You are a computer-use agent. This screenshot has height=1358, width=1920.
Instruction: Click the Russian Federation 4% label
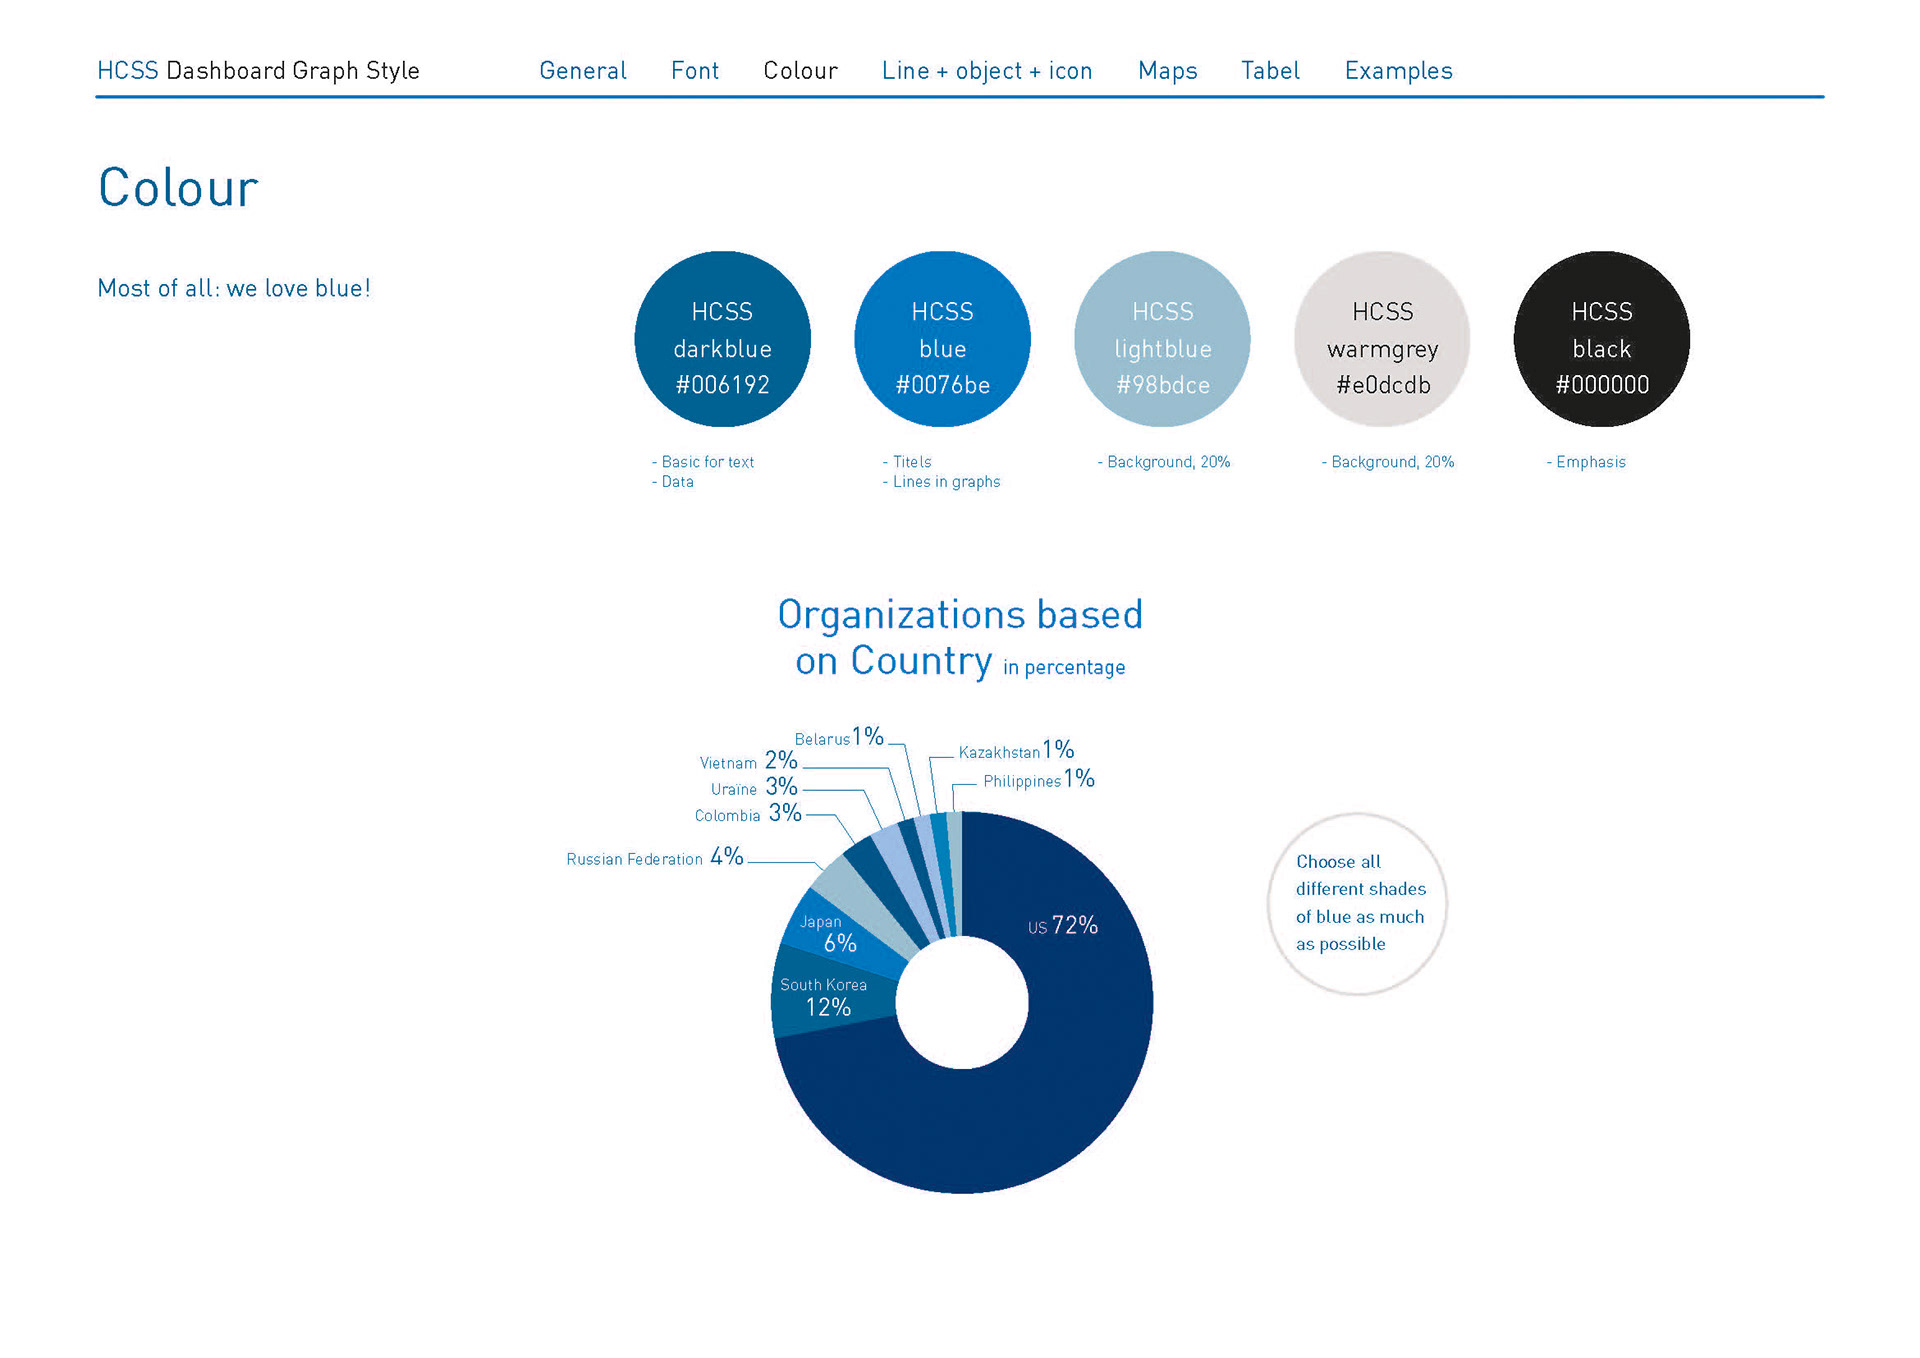(x=654, y=858)
